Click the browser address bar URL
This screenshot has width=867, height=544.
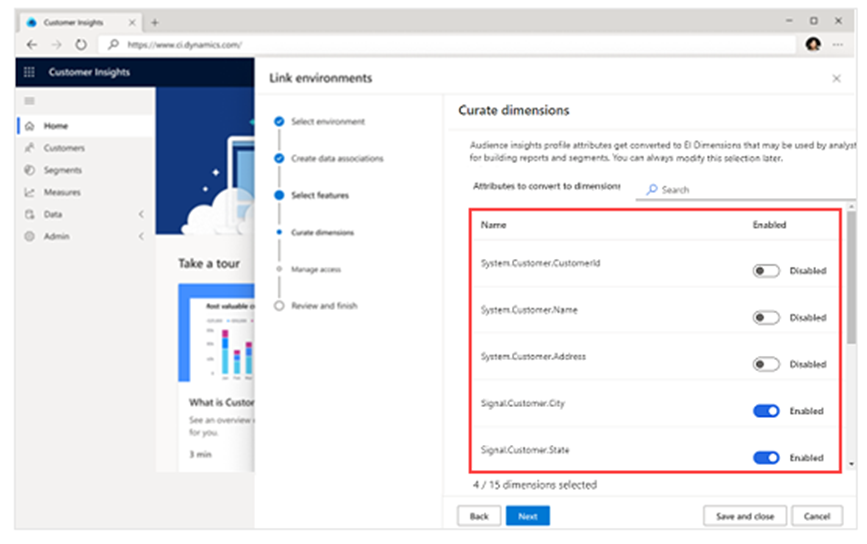click(184, 44)
